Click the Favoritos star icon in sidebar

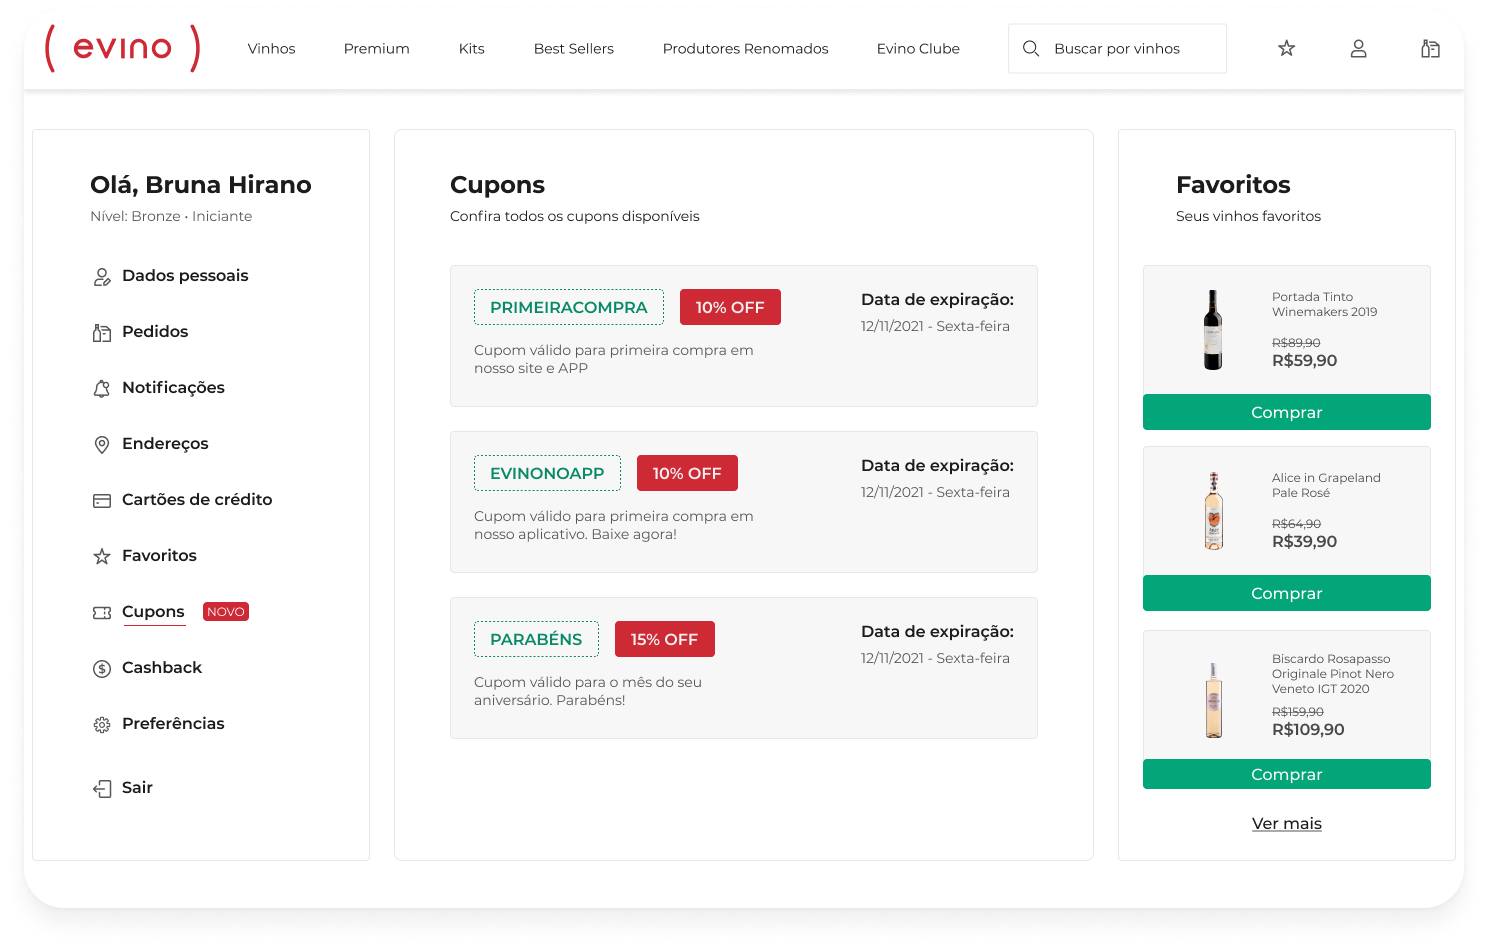tap(102, 556)
